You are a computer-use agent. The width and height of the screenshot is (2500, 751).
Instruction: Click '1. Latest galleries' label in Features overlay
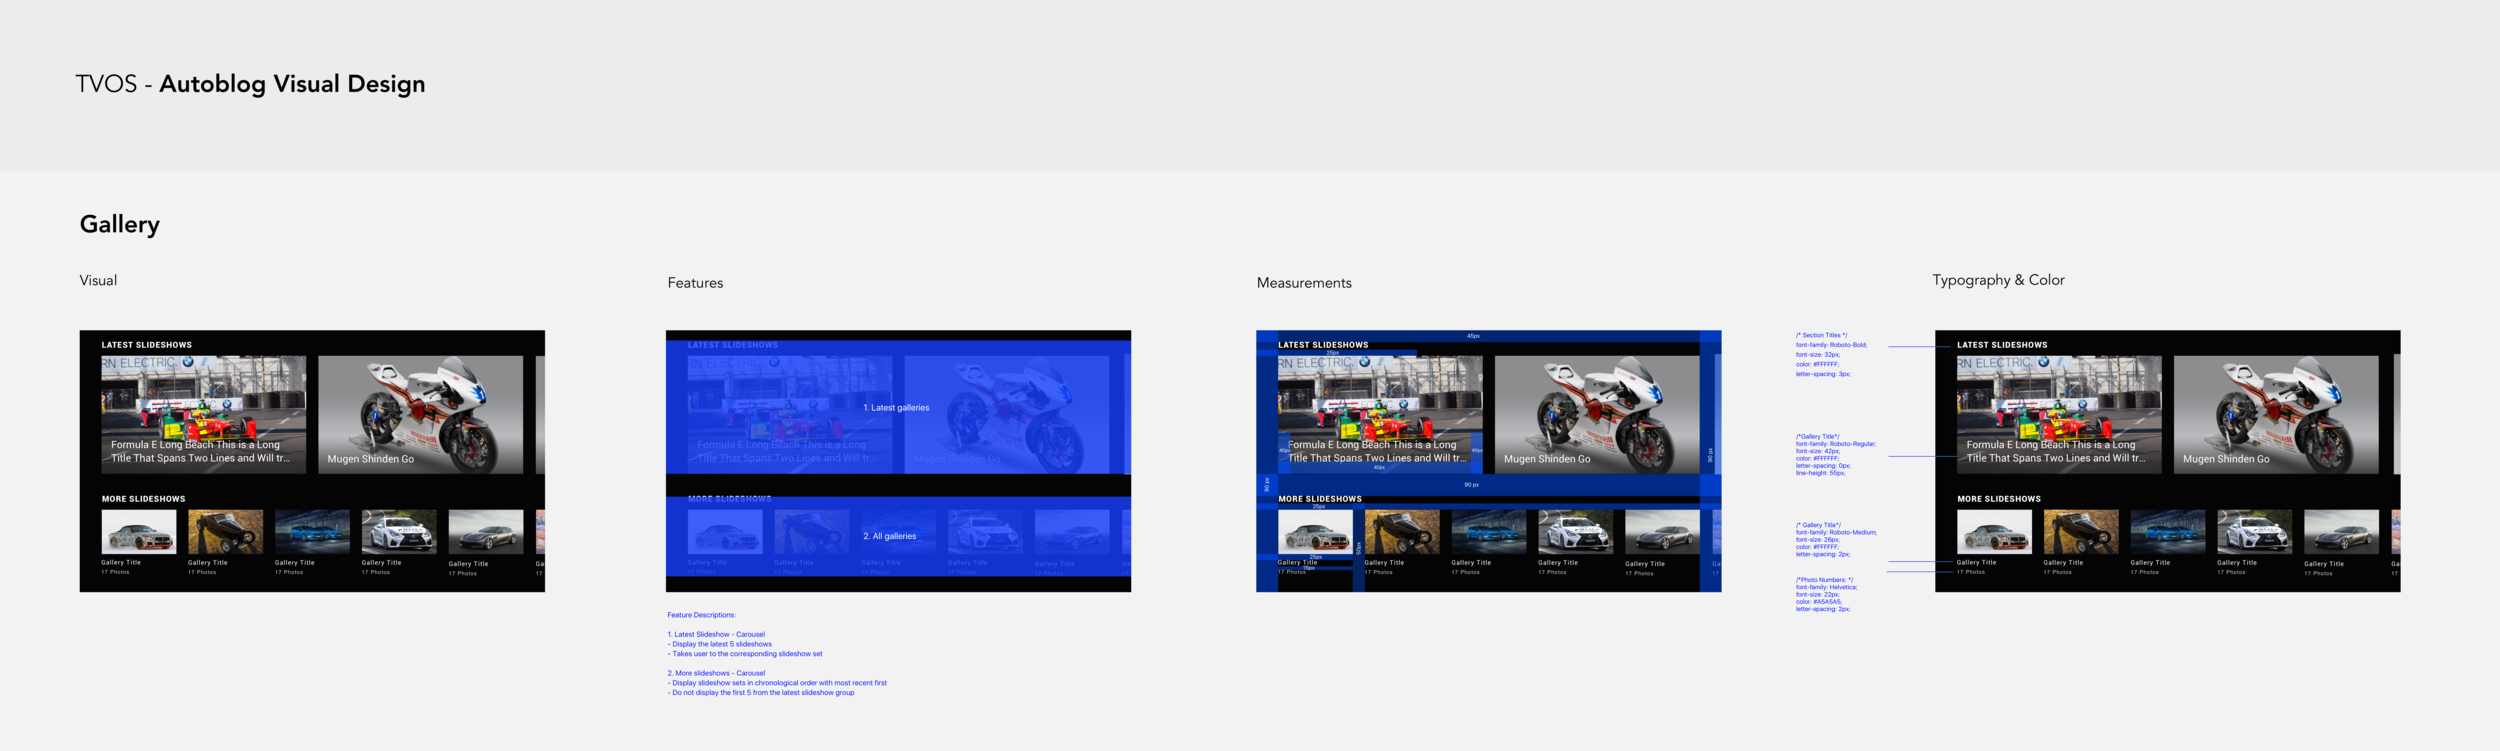click(896, 408)
